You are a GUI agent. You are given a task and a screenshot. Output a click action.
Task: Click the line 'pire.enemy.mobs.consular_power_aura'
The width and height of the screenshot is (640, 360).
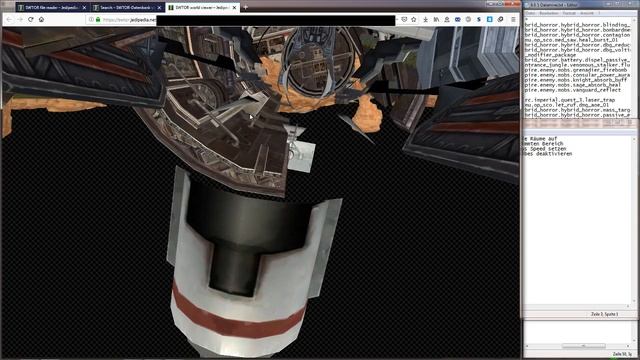pyautogui.click(x=577, y=75)
